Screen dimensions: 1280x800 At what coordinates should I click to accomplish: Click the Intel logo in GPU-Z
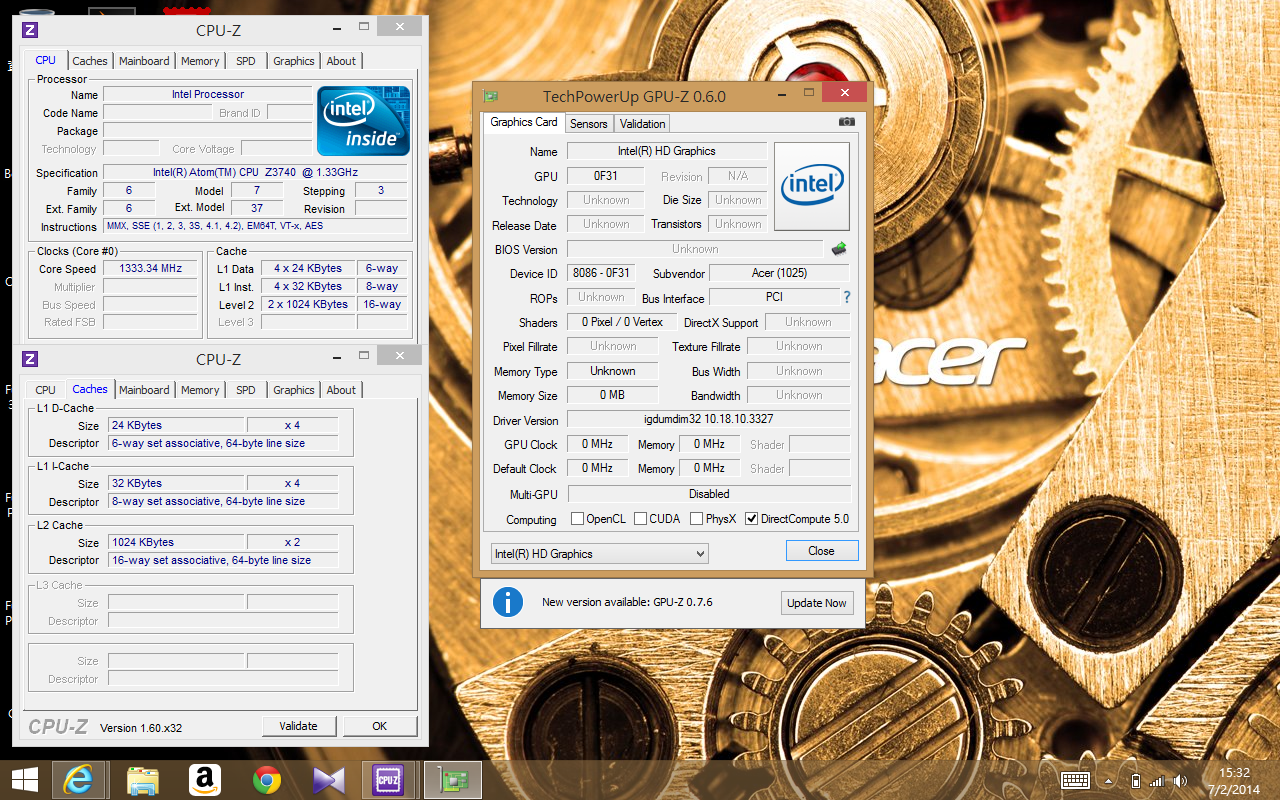[x=812, y=186]
